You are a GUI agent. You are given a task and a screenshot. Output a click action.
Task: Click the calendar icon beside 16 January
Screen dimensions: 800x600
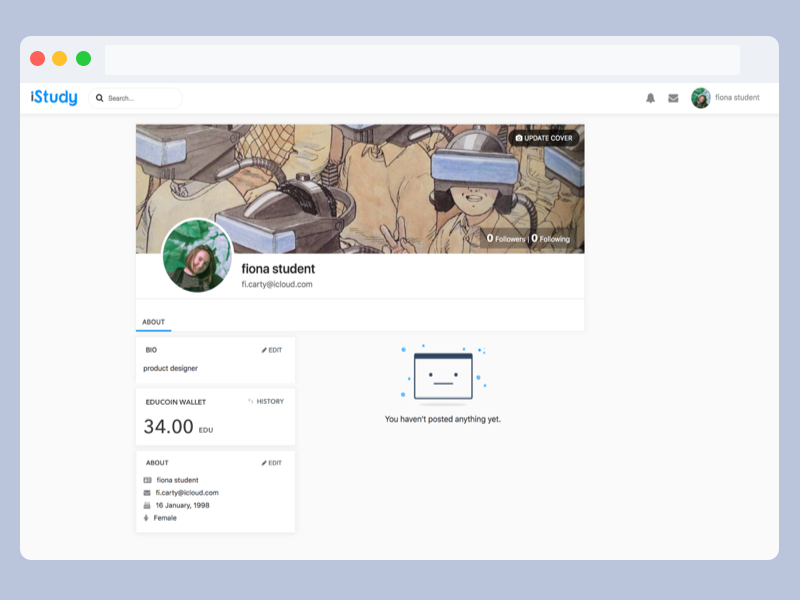(x=147, y=506)
